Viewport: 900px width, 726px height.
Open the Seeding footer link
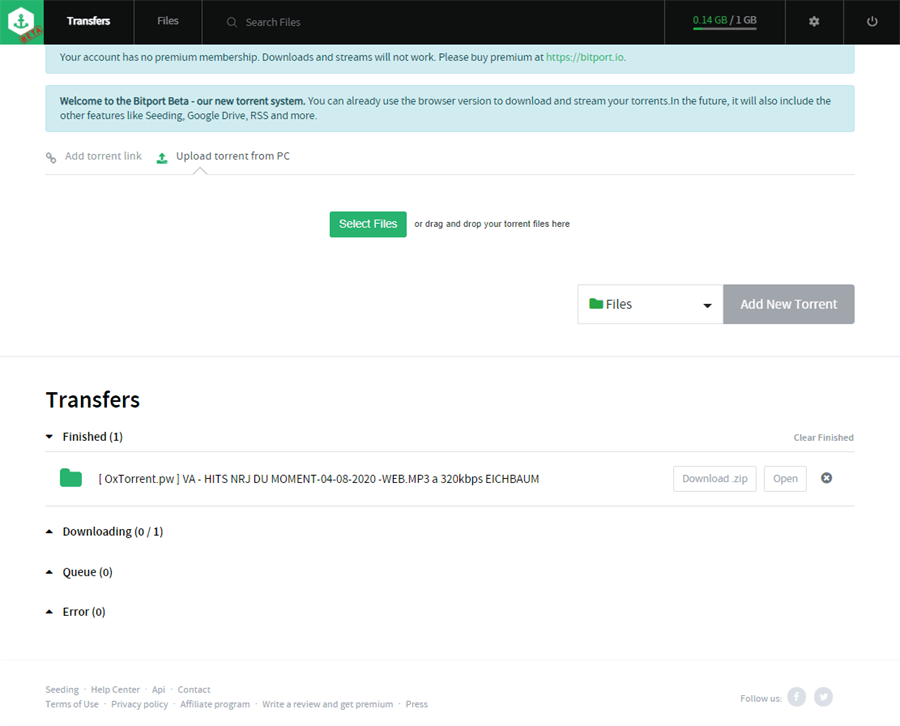62,689
